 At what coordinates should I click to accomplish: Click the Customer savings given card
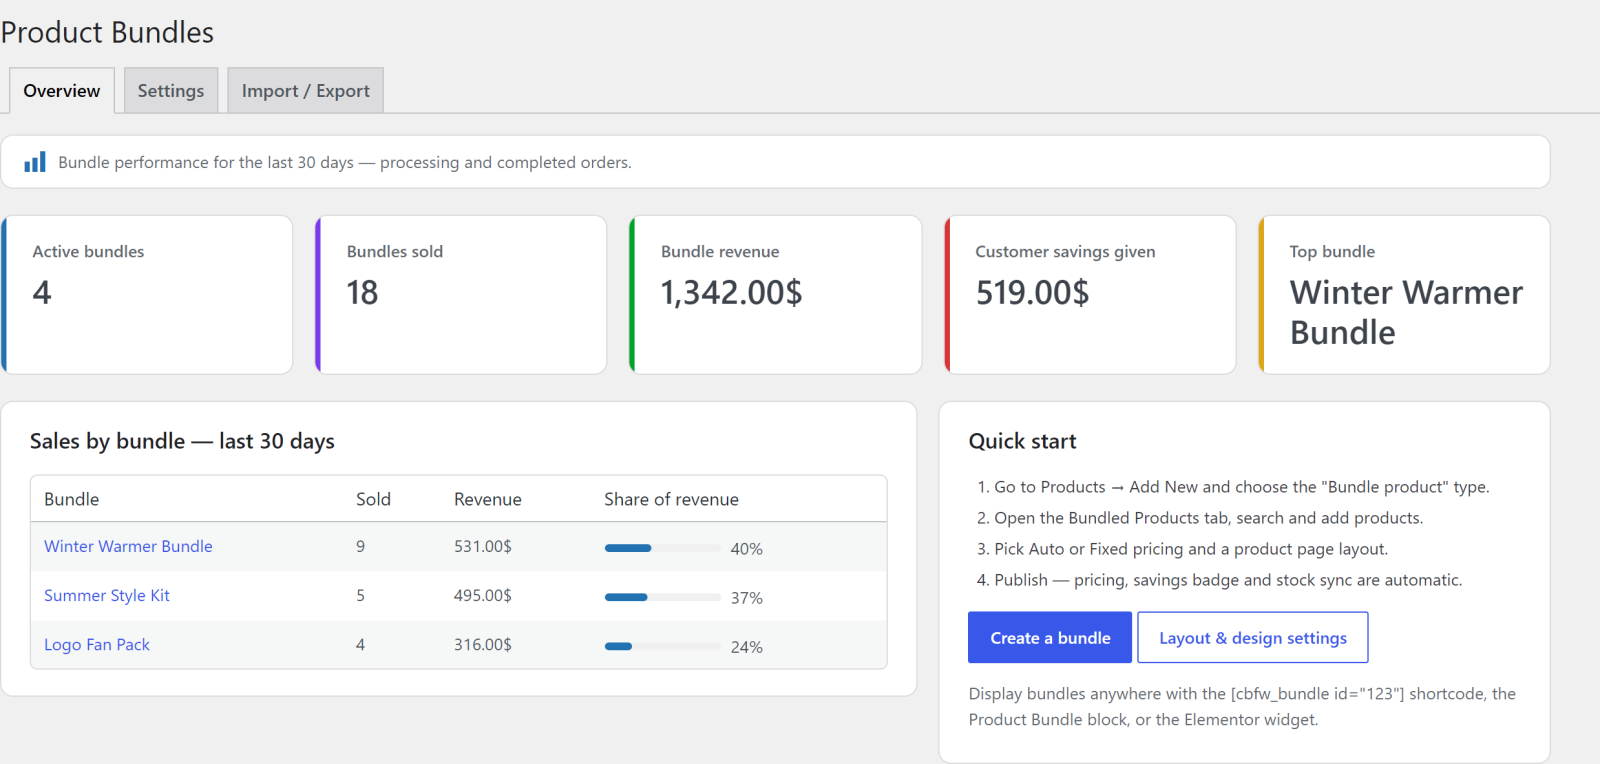coord(1090,295)
